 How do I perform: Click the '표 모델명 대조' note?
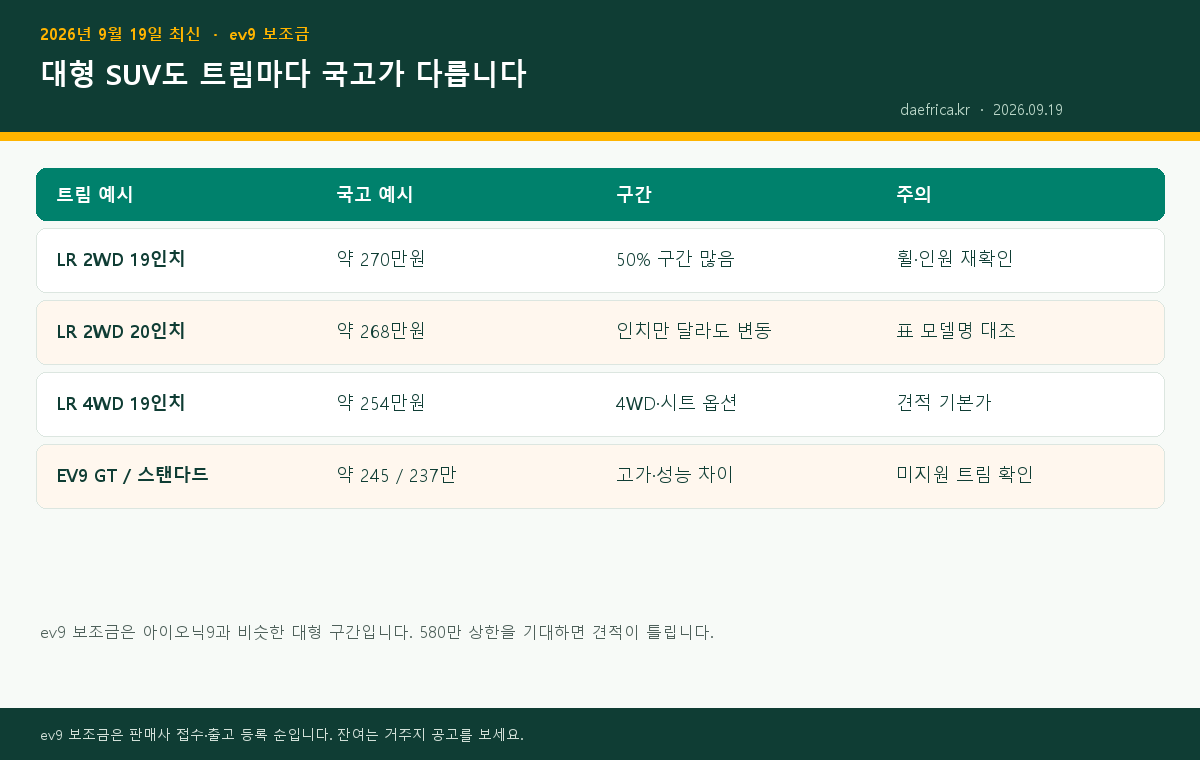[x=956, y=331]
